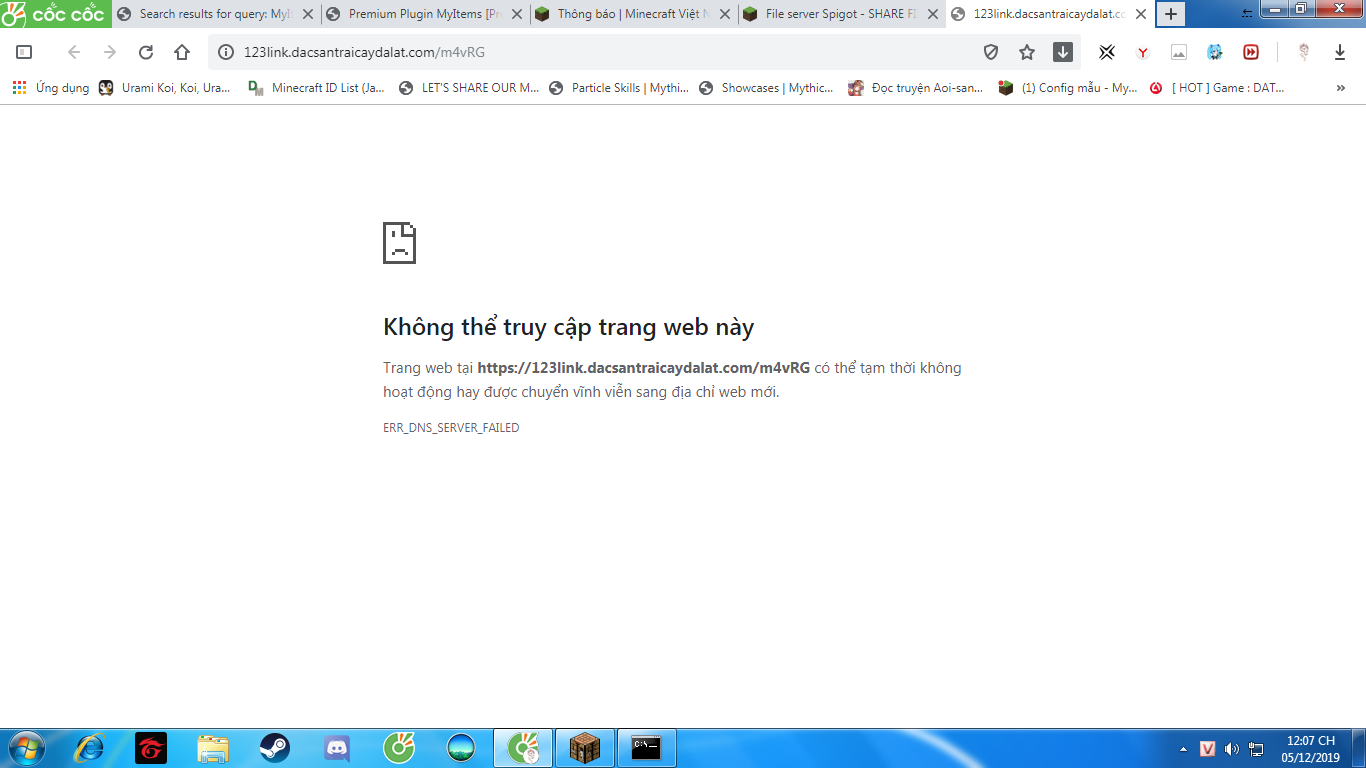This screenshot has height=768, width=1366.
Task: Open the Minecraft crafting table taskbar app
Action: click(585, 748)
